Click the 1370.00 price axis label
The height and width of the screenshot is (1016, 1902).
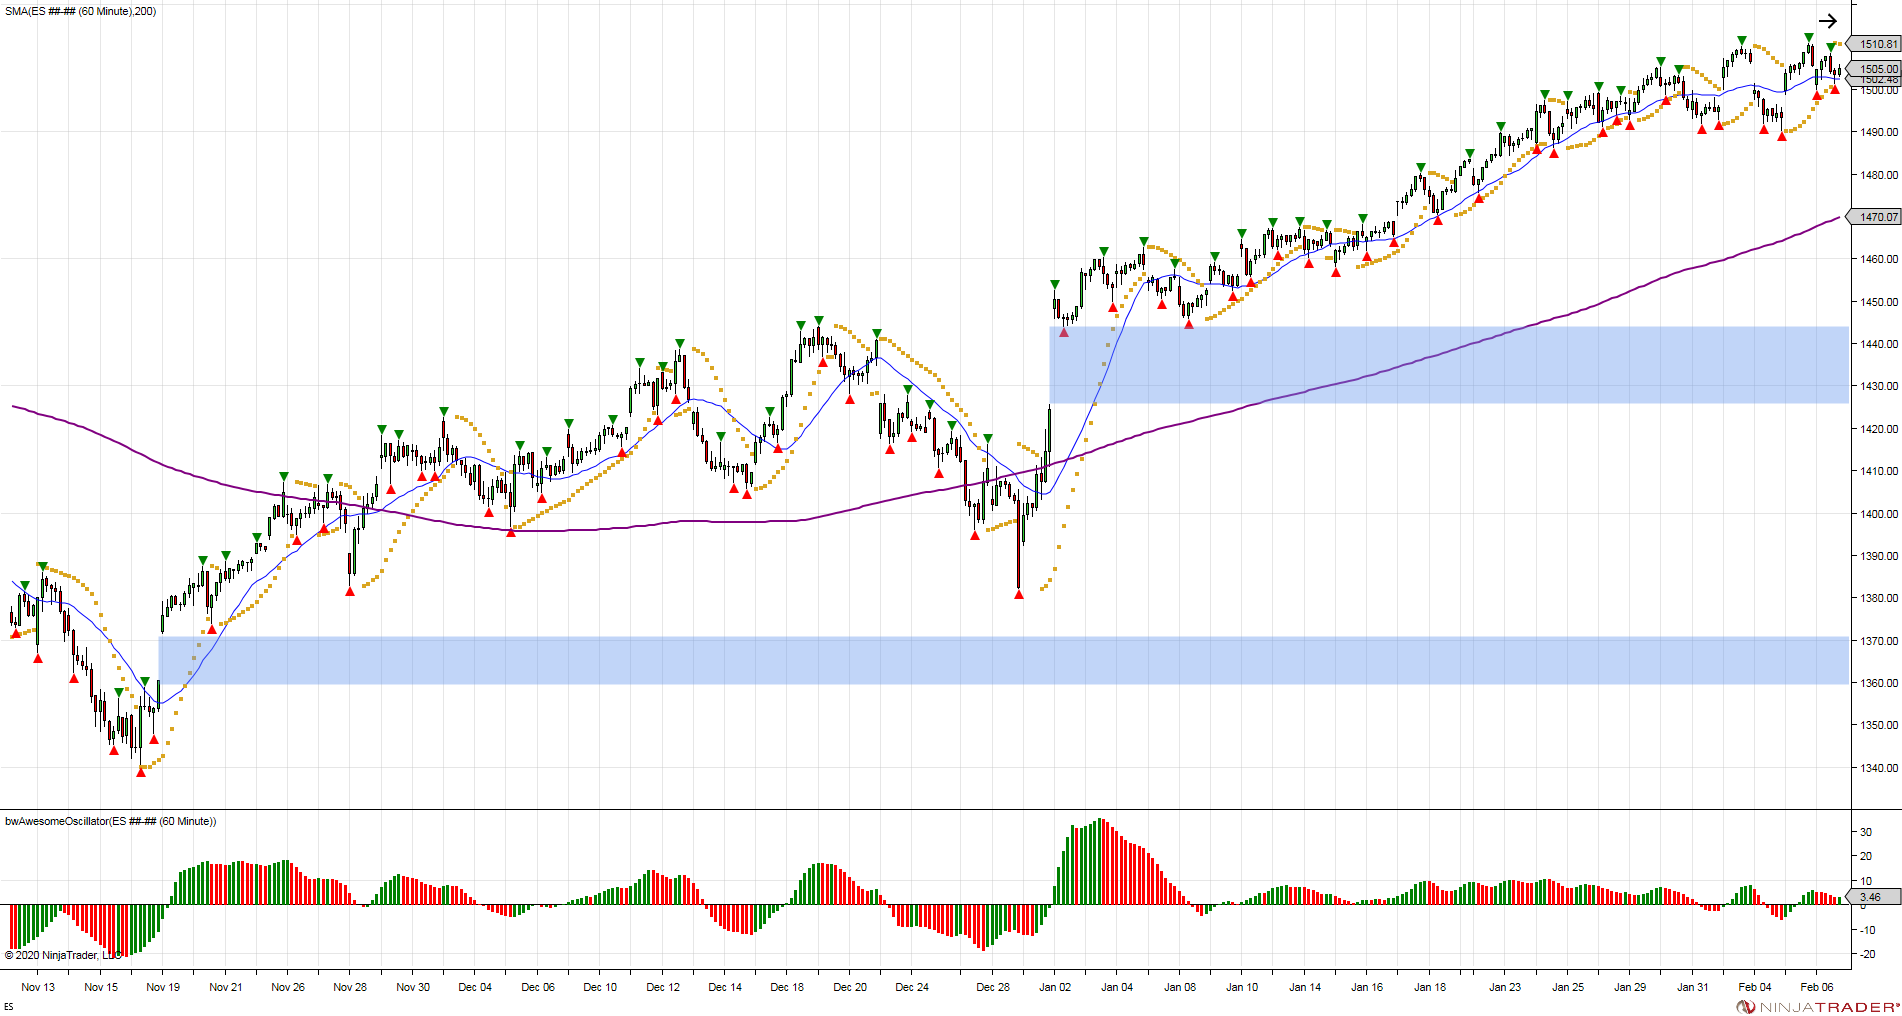click(1879, 641)
